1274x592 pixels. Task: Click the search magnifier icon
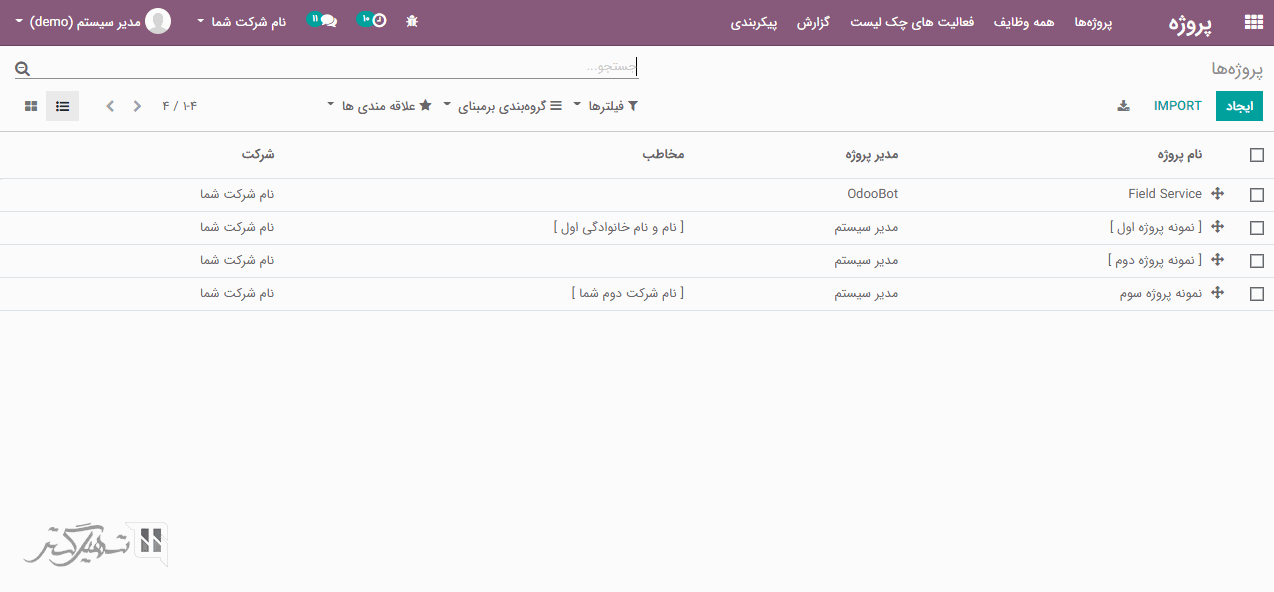pos(22,68)
